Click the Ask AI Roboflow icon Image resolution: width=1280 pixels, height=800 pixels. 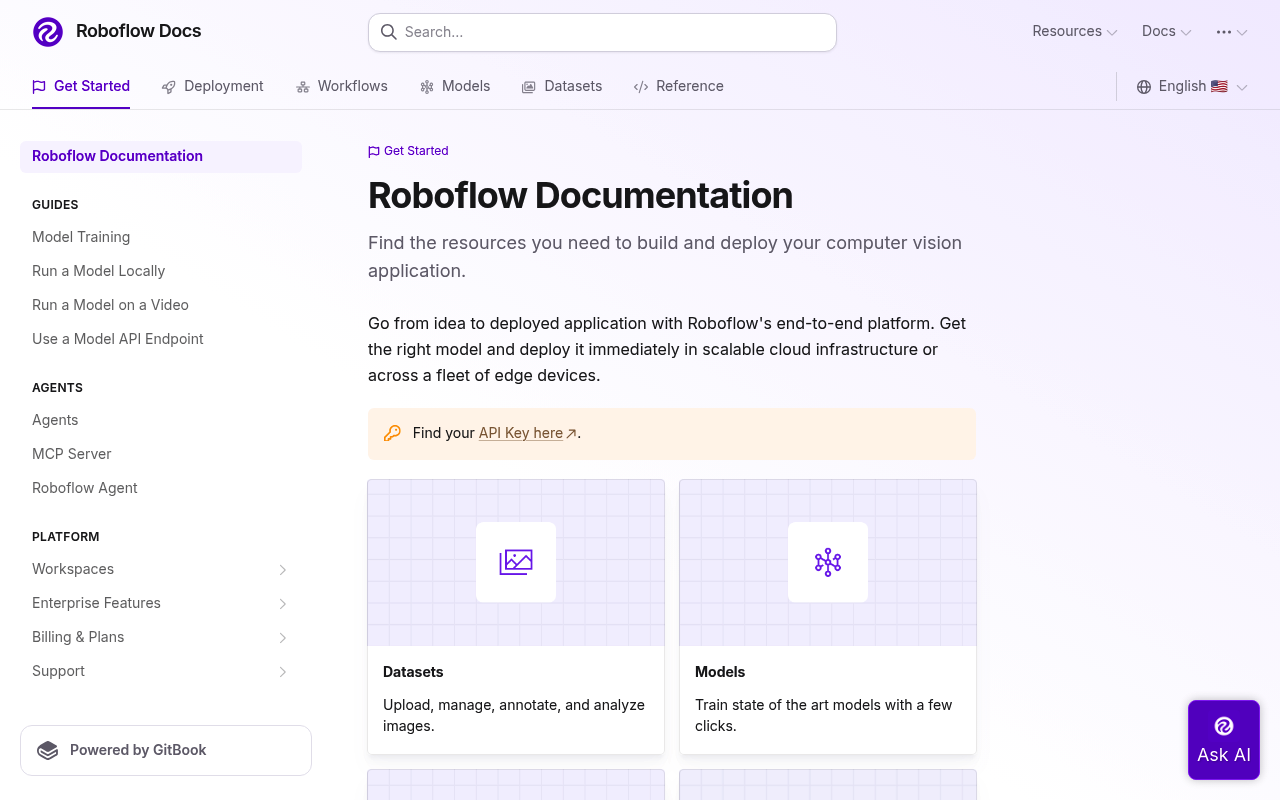tap(1224, 726)
